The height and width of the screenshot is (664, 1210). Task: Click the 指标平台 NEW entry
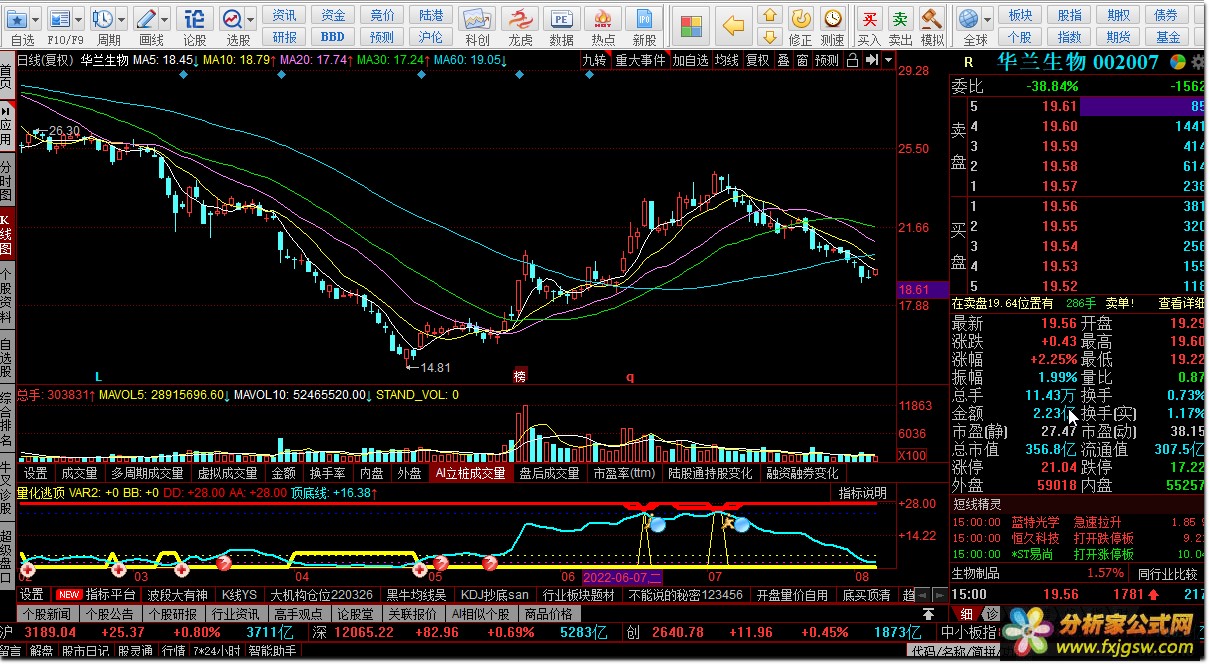(97, 595)
